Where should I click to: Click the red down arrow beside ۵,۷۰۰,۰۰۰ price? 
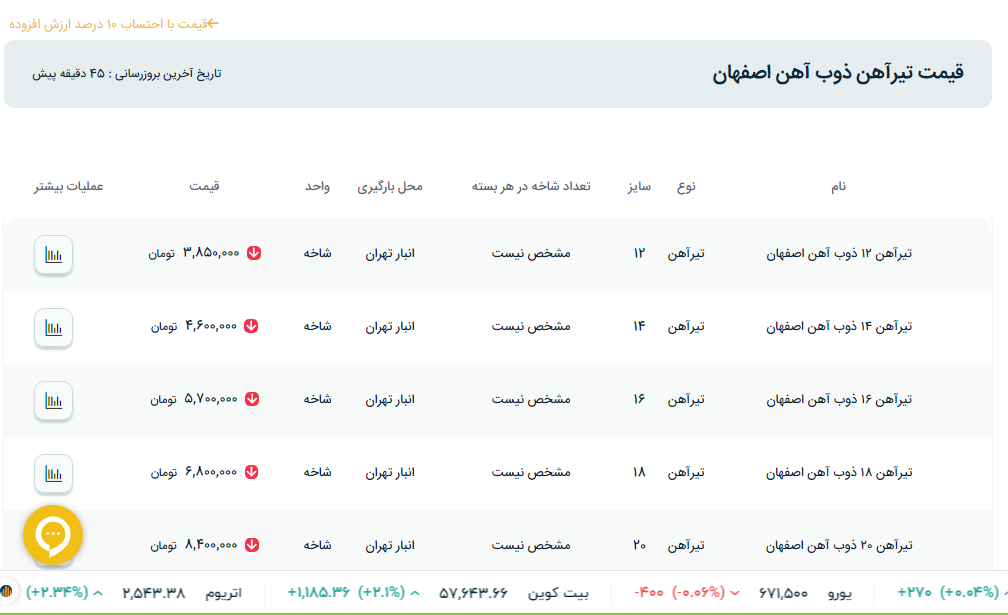252,399
